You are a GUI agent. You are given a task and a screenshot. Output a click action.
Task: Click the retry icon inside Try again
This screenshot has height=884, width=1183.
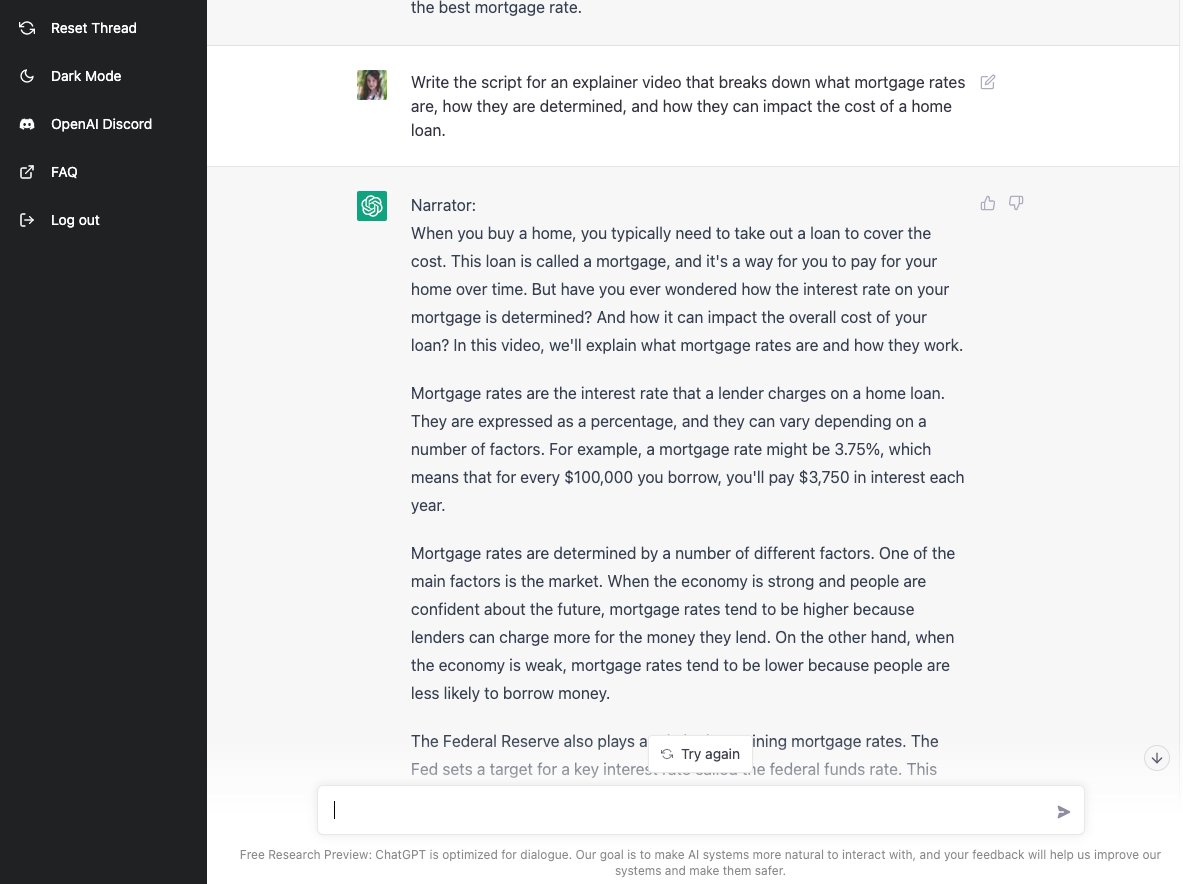[665, 754]
